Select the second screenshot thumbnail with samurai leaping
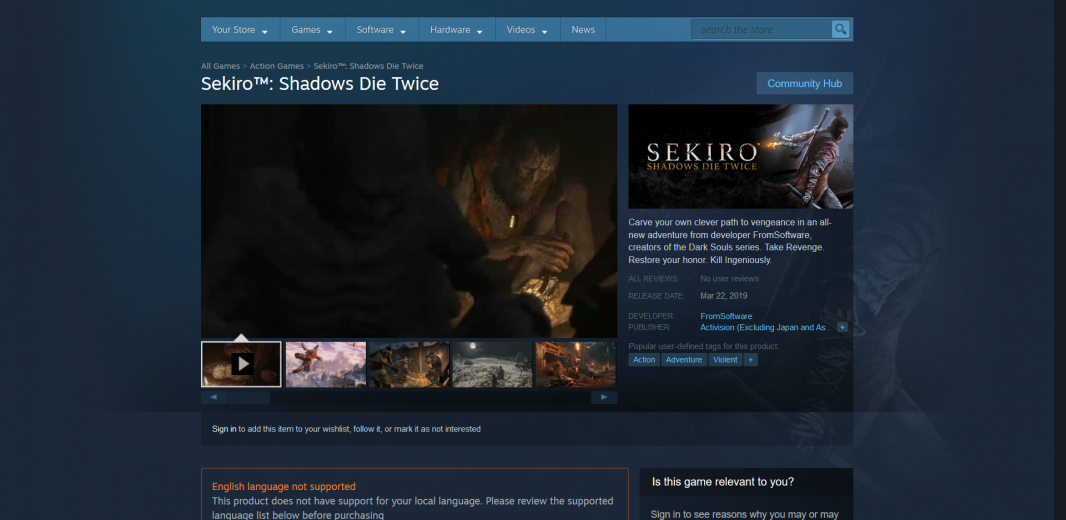1066x520 pixels. pyautogui.click(x=326, y=364)
